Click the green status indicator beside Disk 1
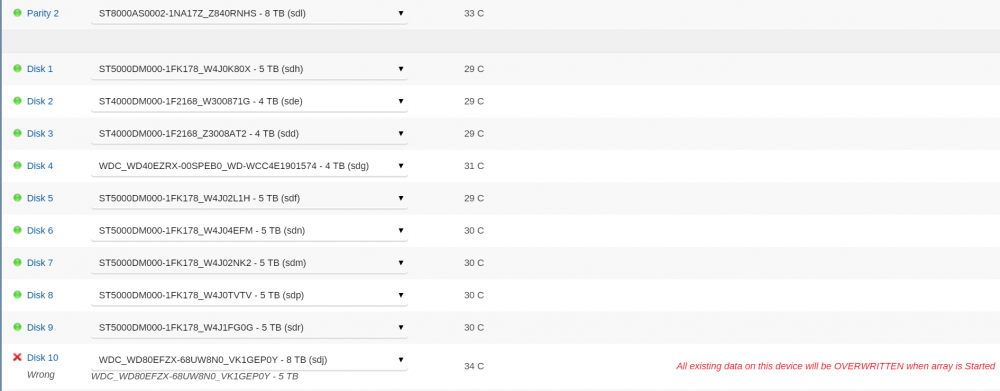Screen dimensions: 1000x391 click(x=17, y=68)
